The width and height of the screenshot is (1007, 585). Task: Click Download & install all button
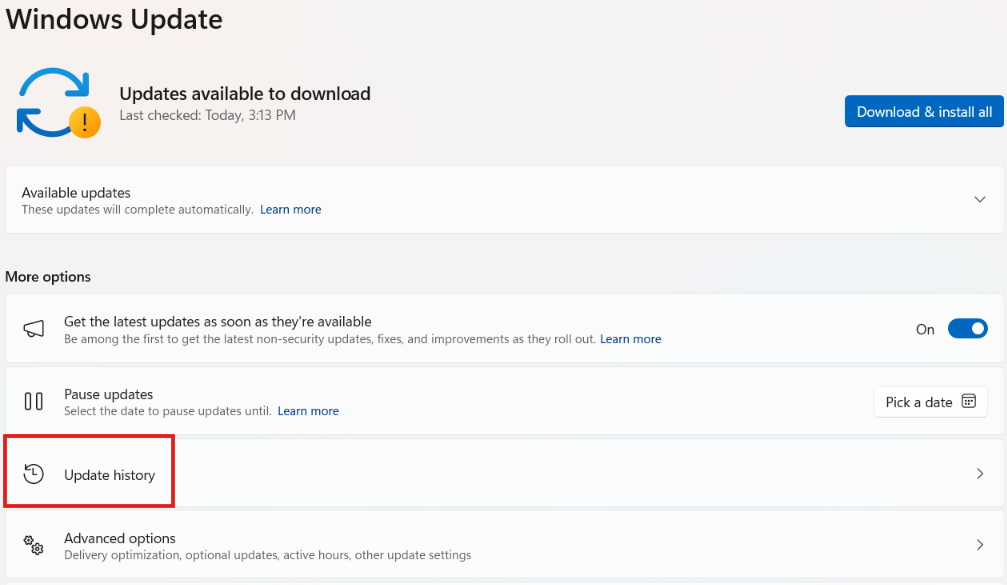coord(924,112)
